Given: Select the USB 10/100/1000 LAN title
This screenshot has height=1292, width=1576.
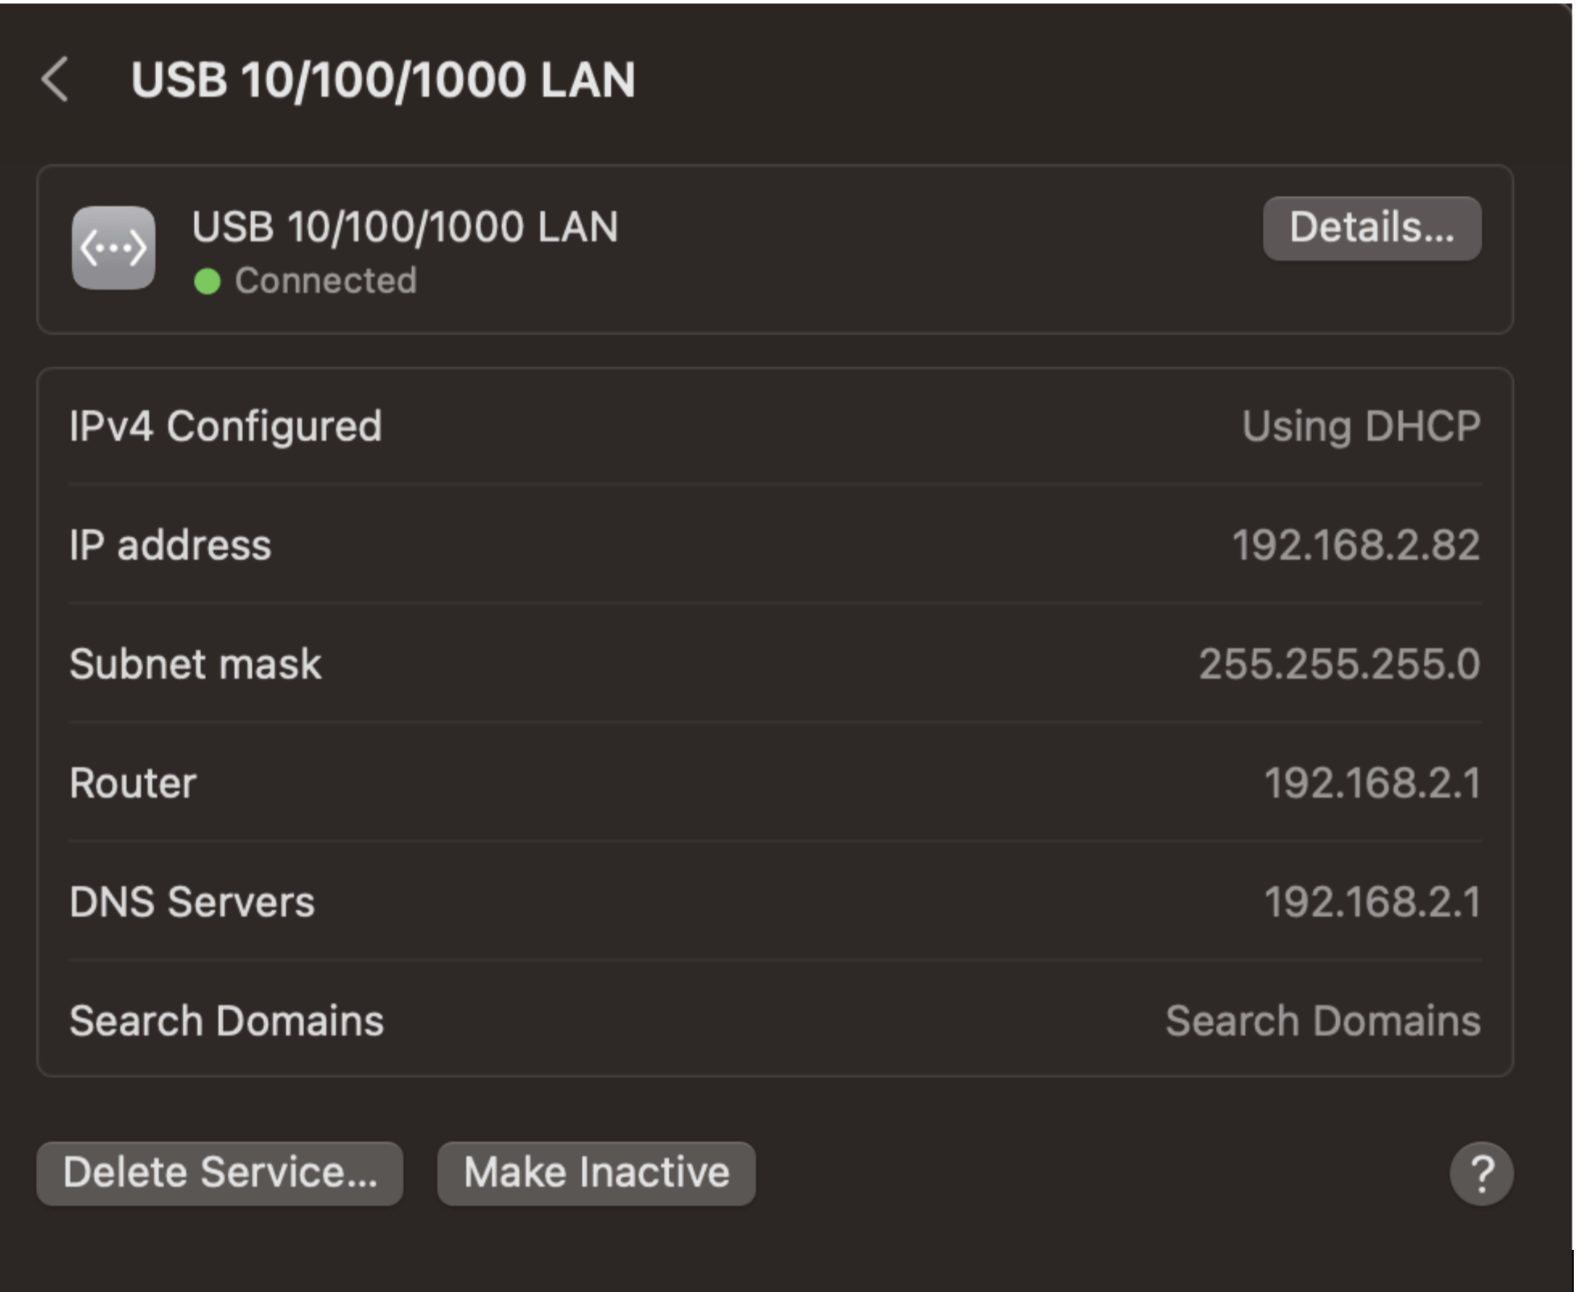Looking at the screenshot, I should (385, 80).
